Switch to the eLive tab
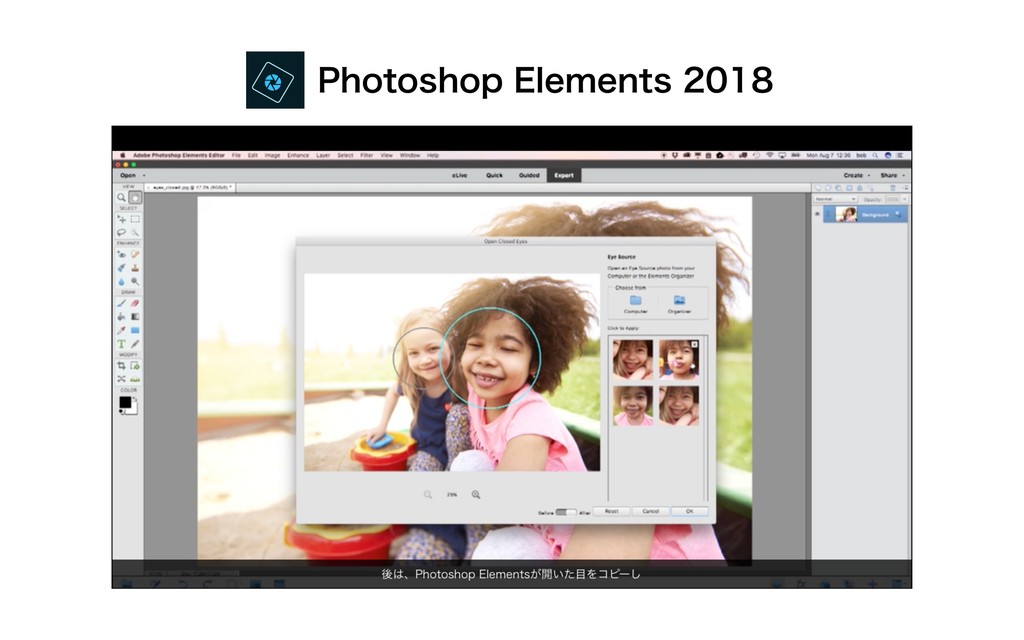The height and width of the screenshot is (640, 1024). tap(460, 176)
